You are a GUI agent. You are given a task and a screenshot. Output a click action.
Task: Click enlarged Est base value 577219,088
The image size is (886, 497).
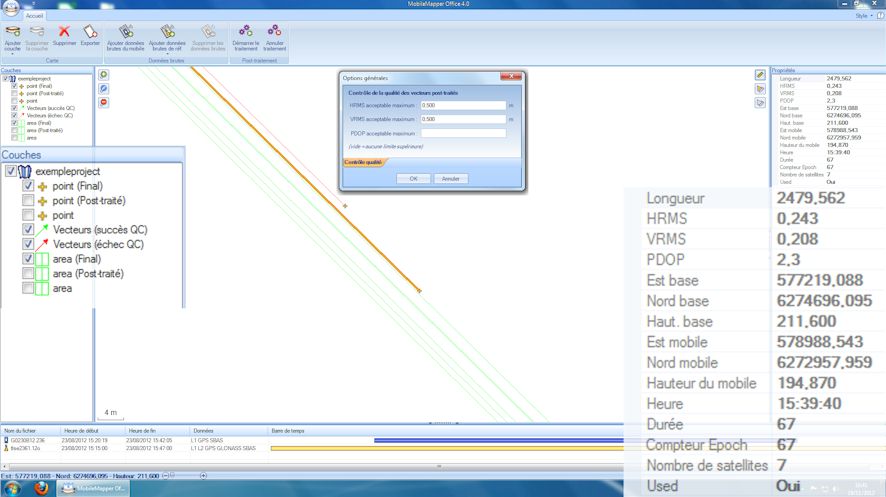(x=820, y=280)
